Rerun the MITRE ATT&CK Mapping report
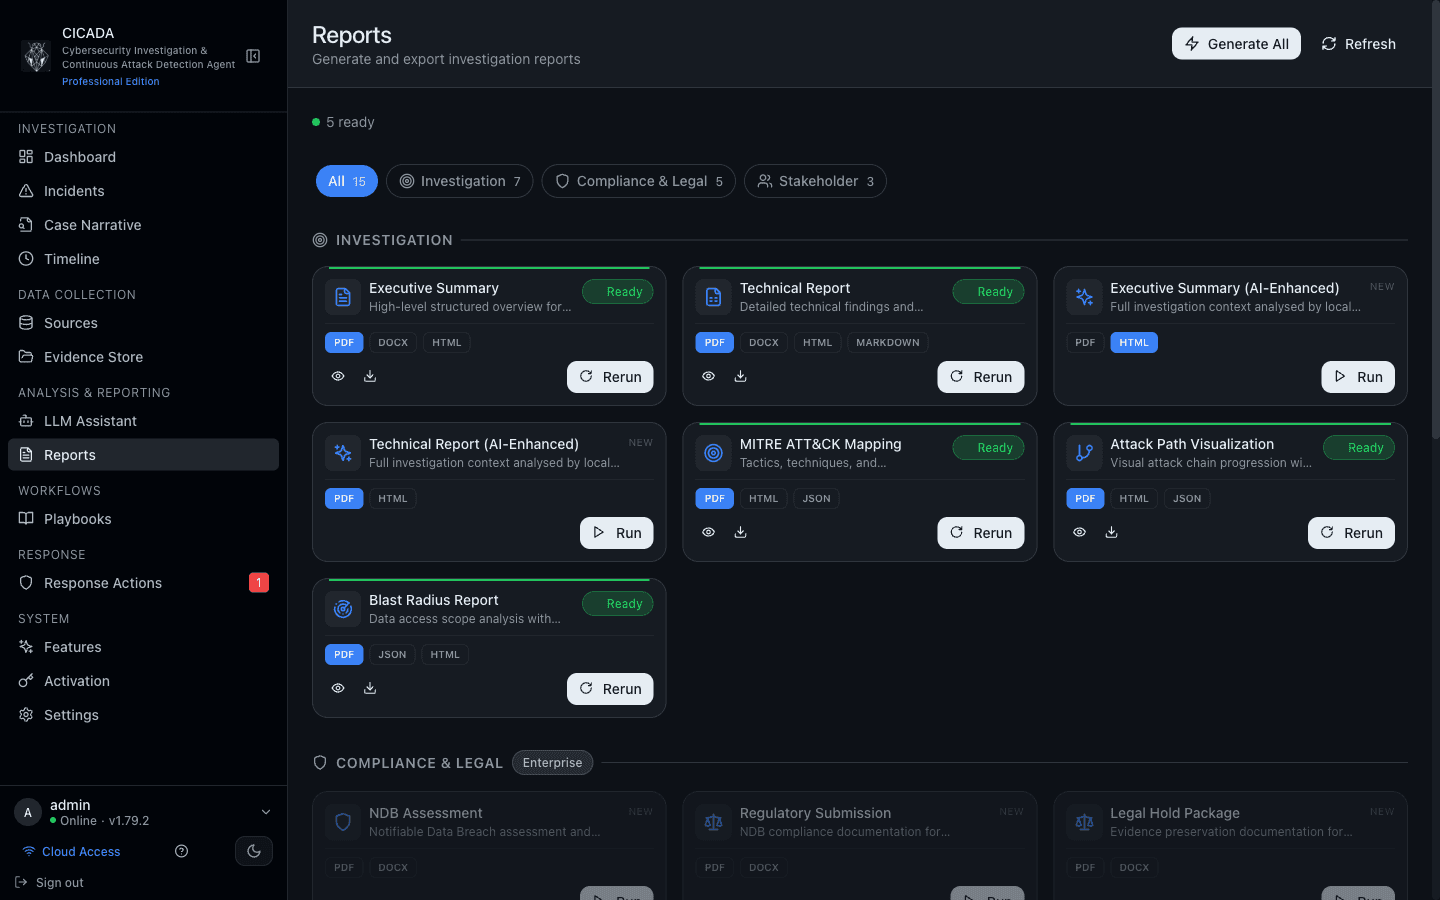 (981, 533)
